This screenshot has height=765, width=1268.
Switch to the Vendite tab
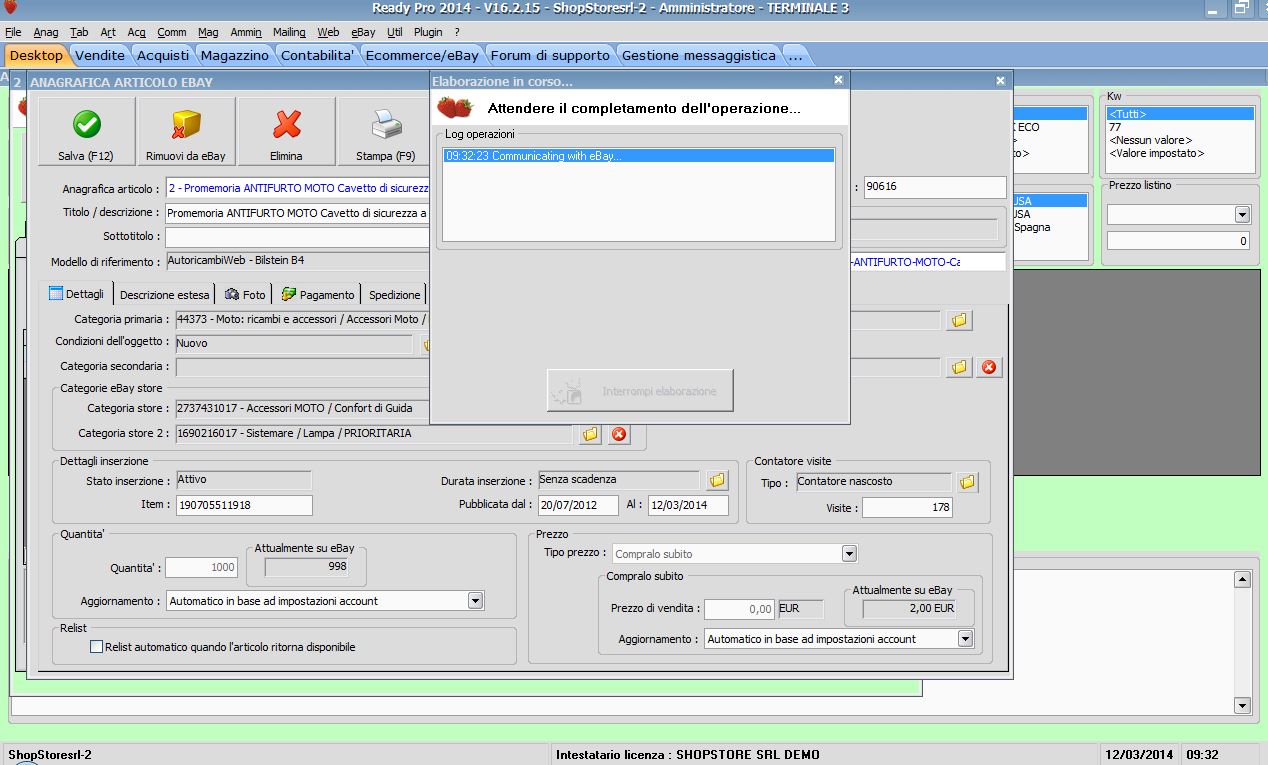click(x=100, y=55)
